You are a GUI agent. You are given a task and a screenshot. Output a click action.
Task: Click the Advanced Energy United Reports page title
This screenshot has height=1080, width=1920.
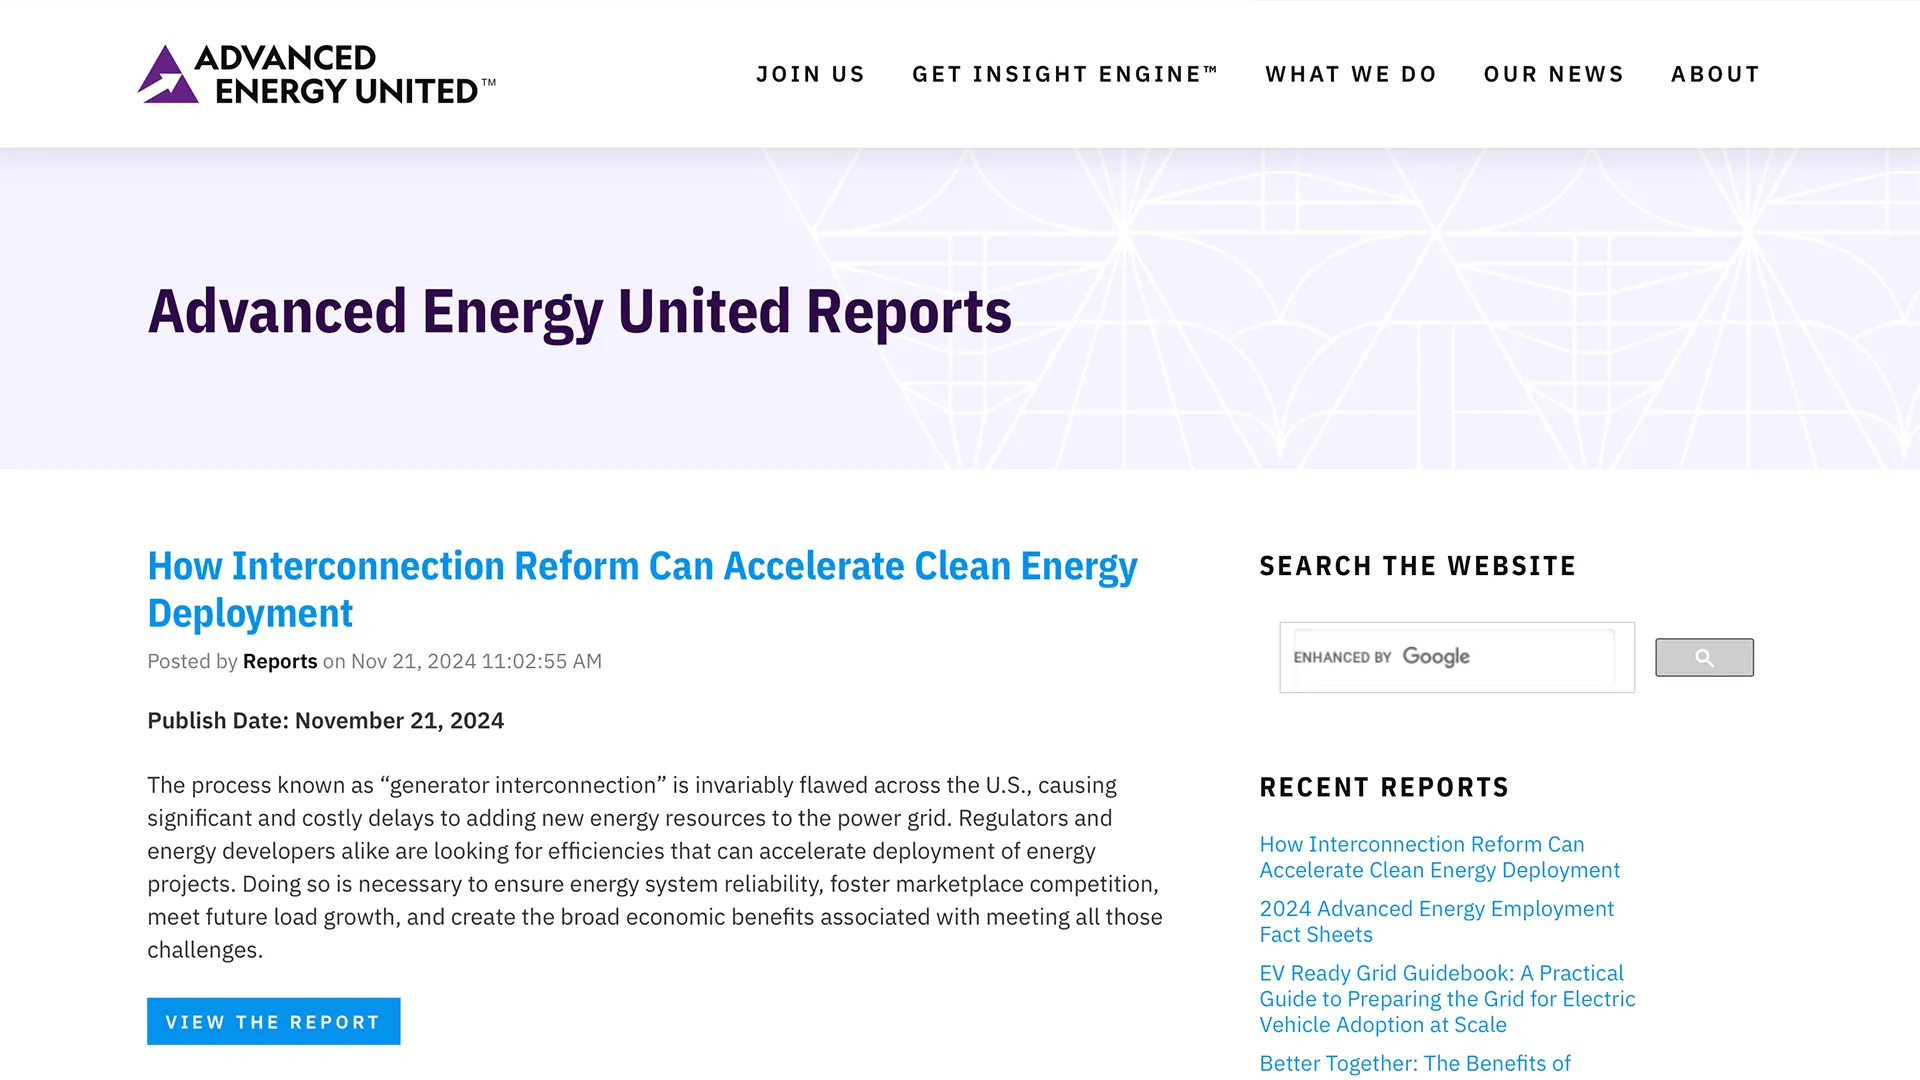tap(579, 312)
